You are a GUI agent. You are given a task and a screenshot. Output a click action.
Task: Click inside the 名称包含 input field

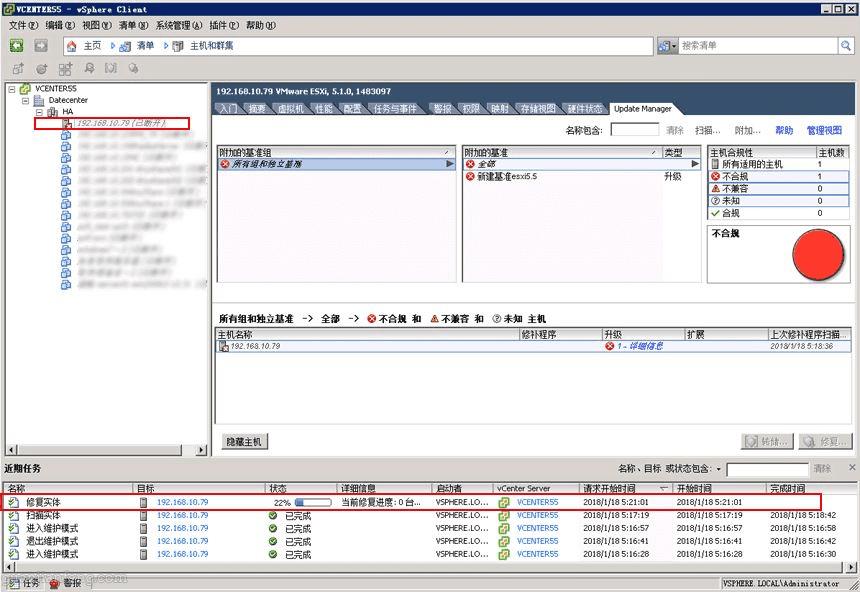635,129
